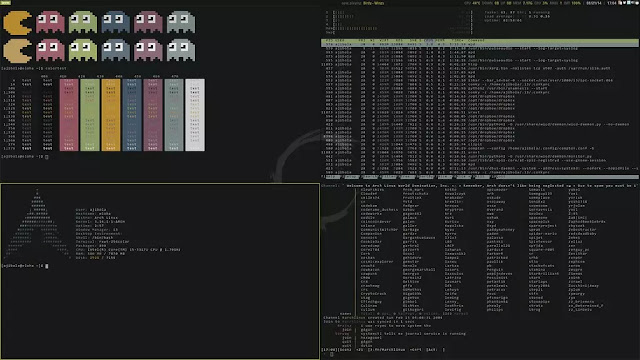Toggle htop Tree view with the F5 key
Viewport: 640px width, 360px height.
(x=408, y=177)
